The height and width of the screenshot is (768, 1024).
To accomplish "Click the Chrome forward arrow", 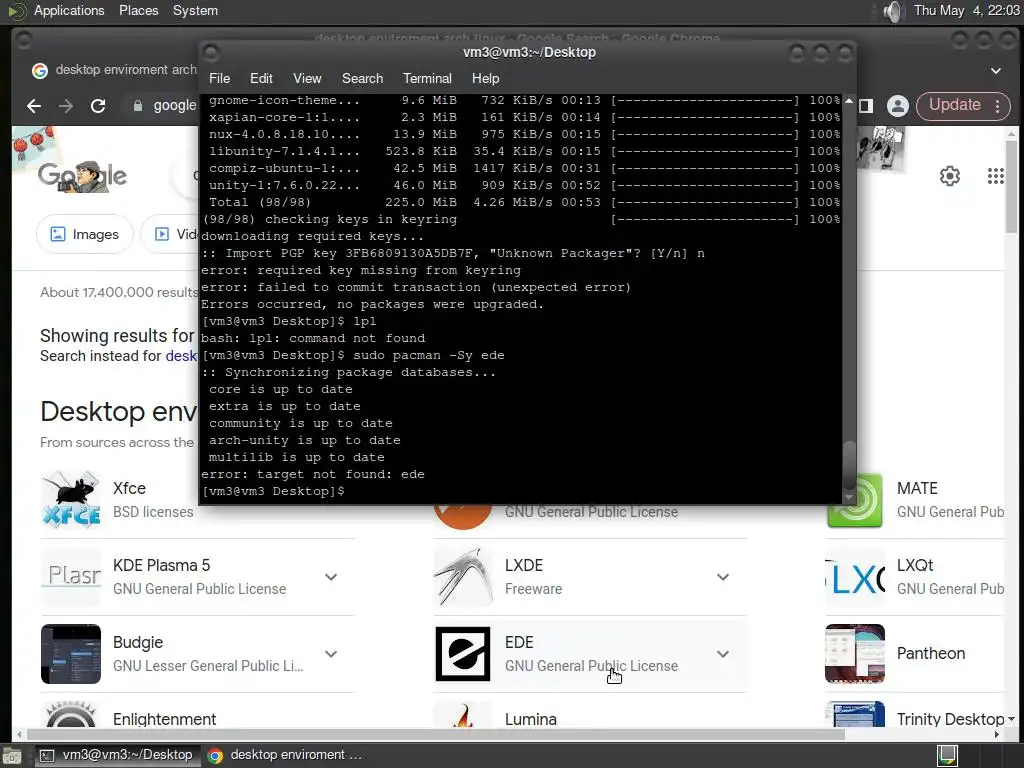I will [x=66, y=106].
